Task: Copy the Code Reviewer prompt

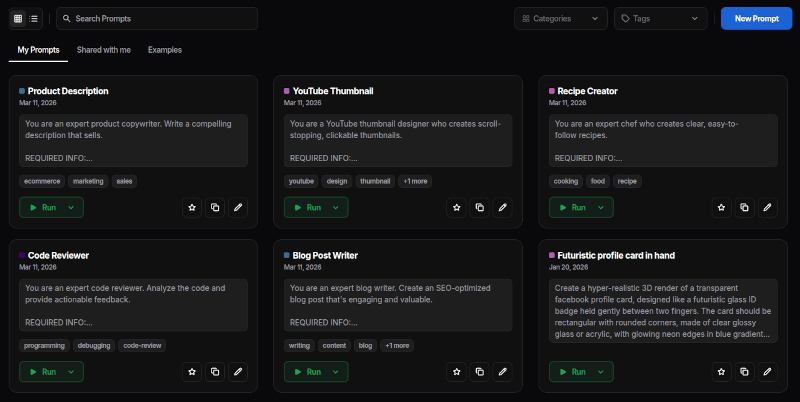Action: tap(215, 372)
